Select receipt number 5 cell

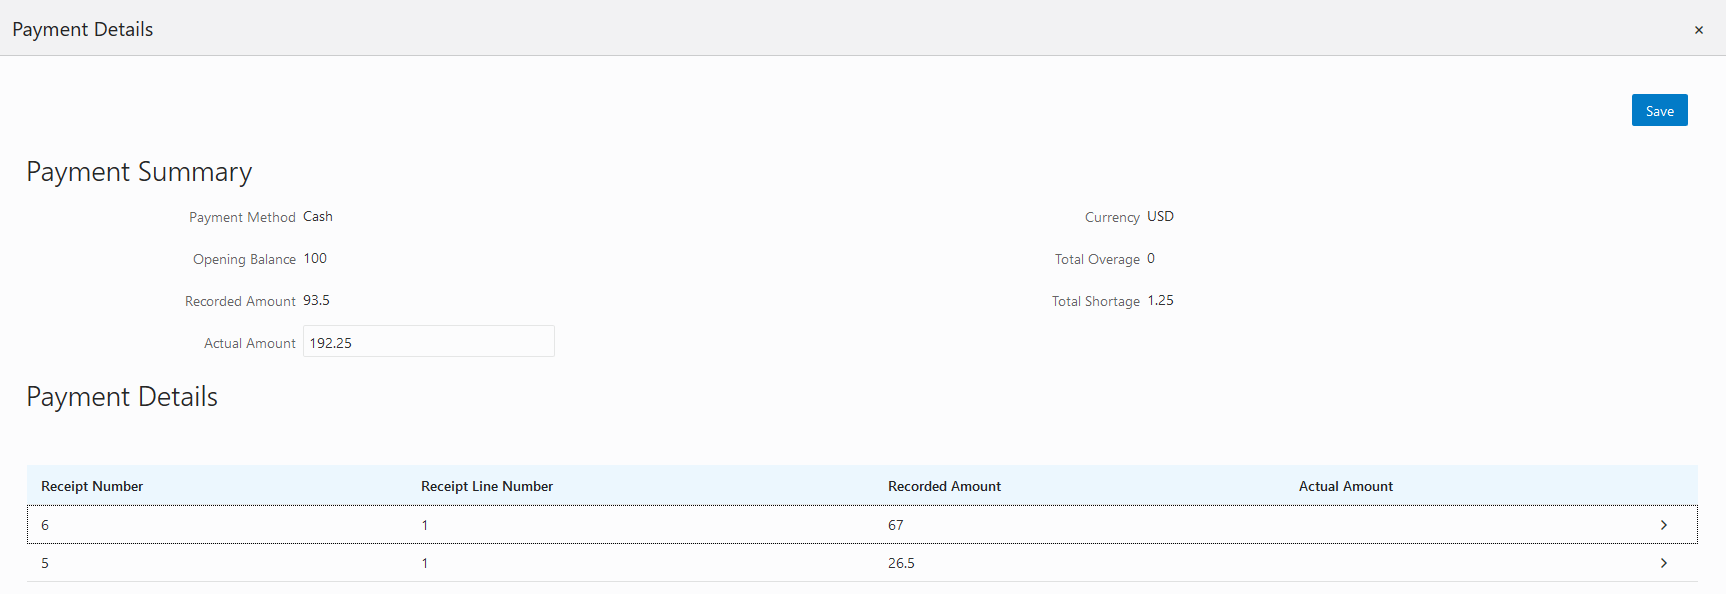click(x=45, y=563)
